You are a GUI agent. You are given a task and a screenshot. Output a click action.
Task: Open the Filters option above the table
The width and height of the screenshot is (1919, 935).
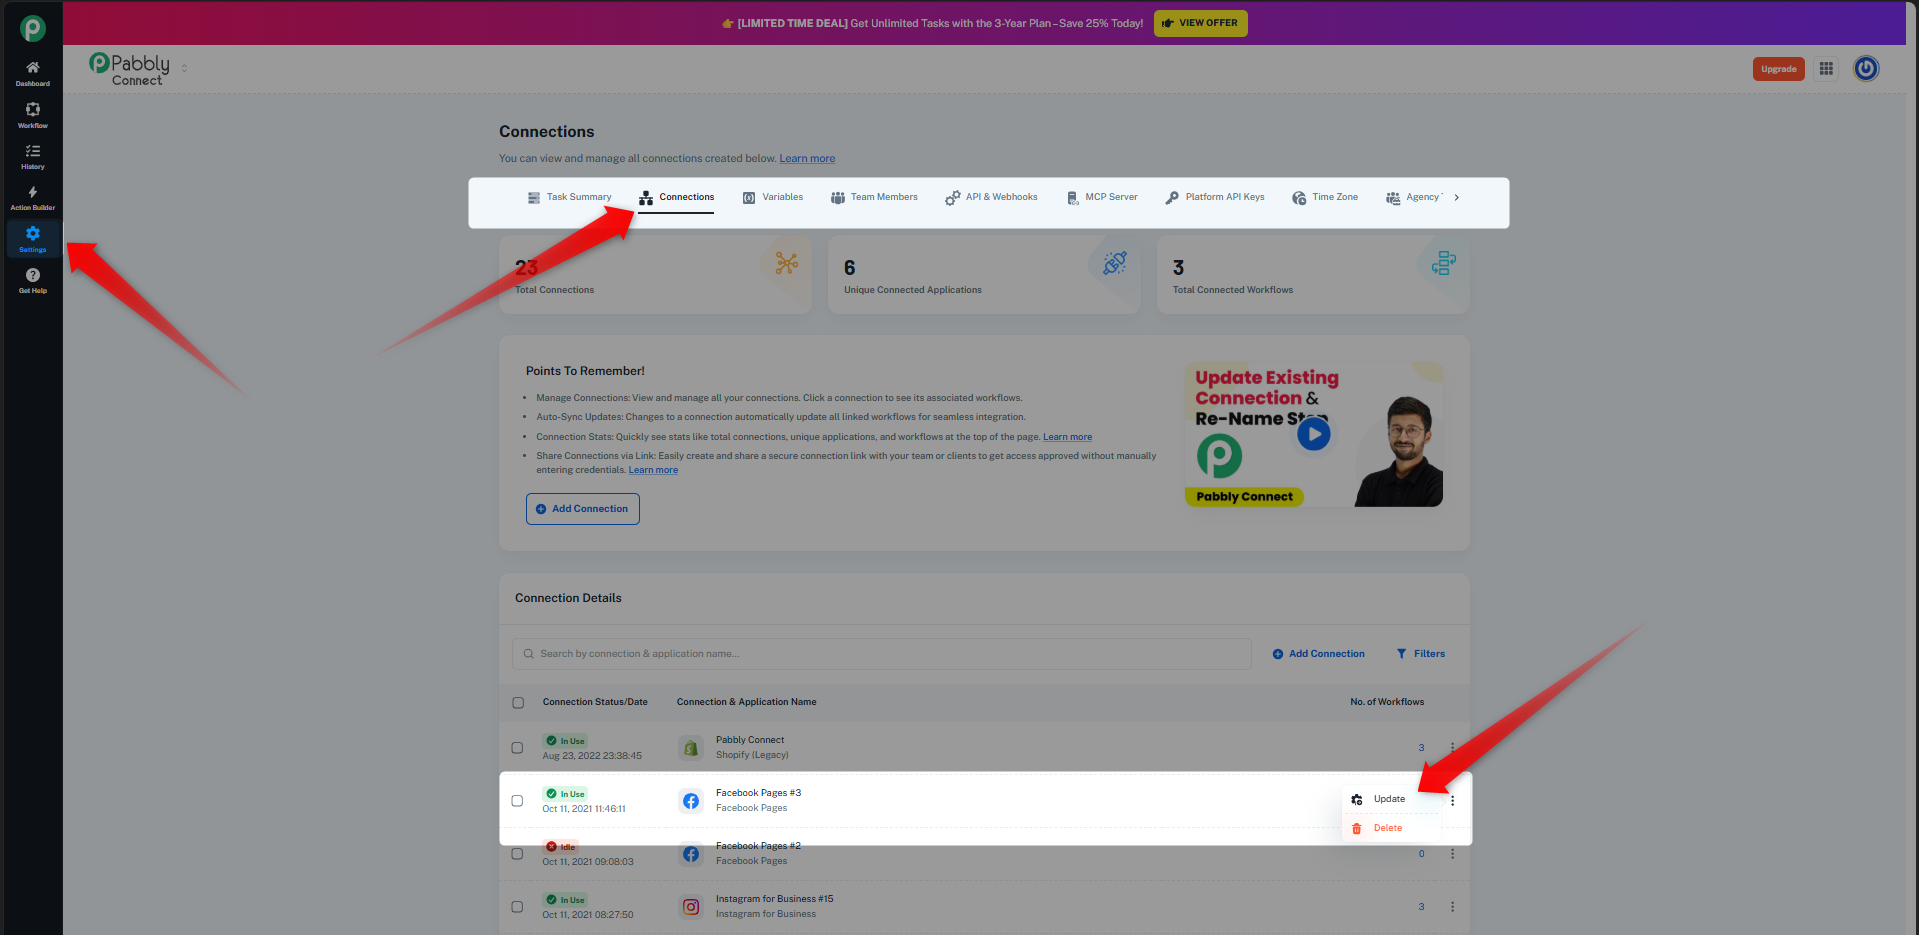(1421, 654)
